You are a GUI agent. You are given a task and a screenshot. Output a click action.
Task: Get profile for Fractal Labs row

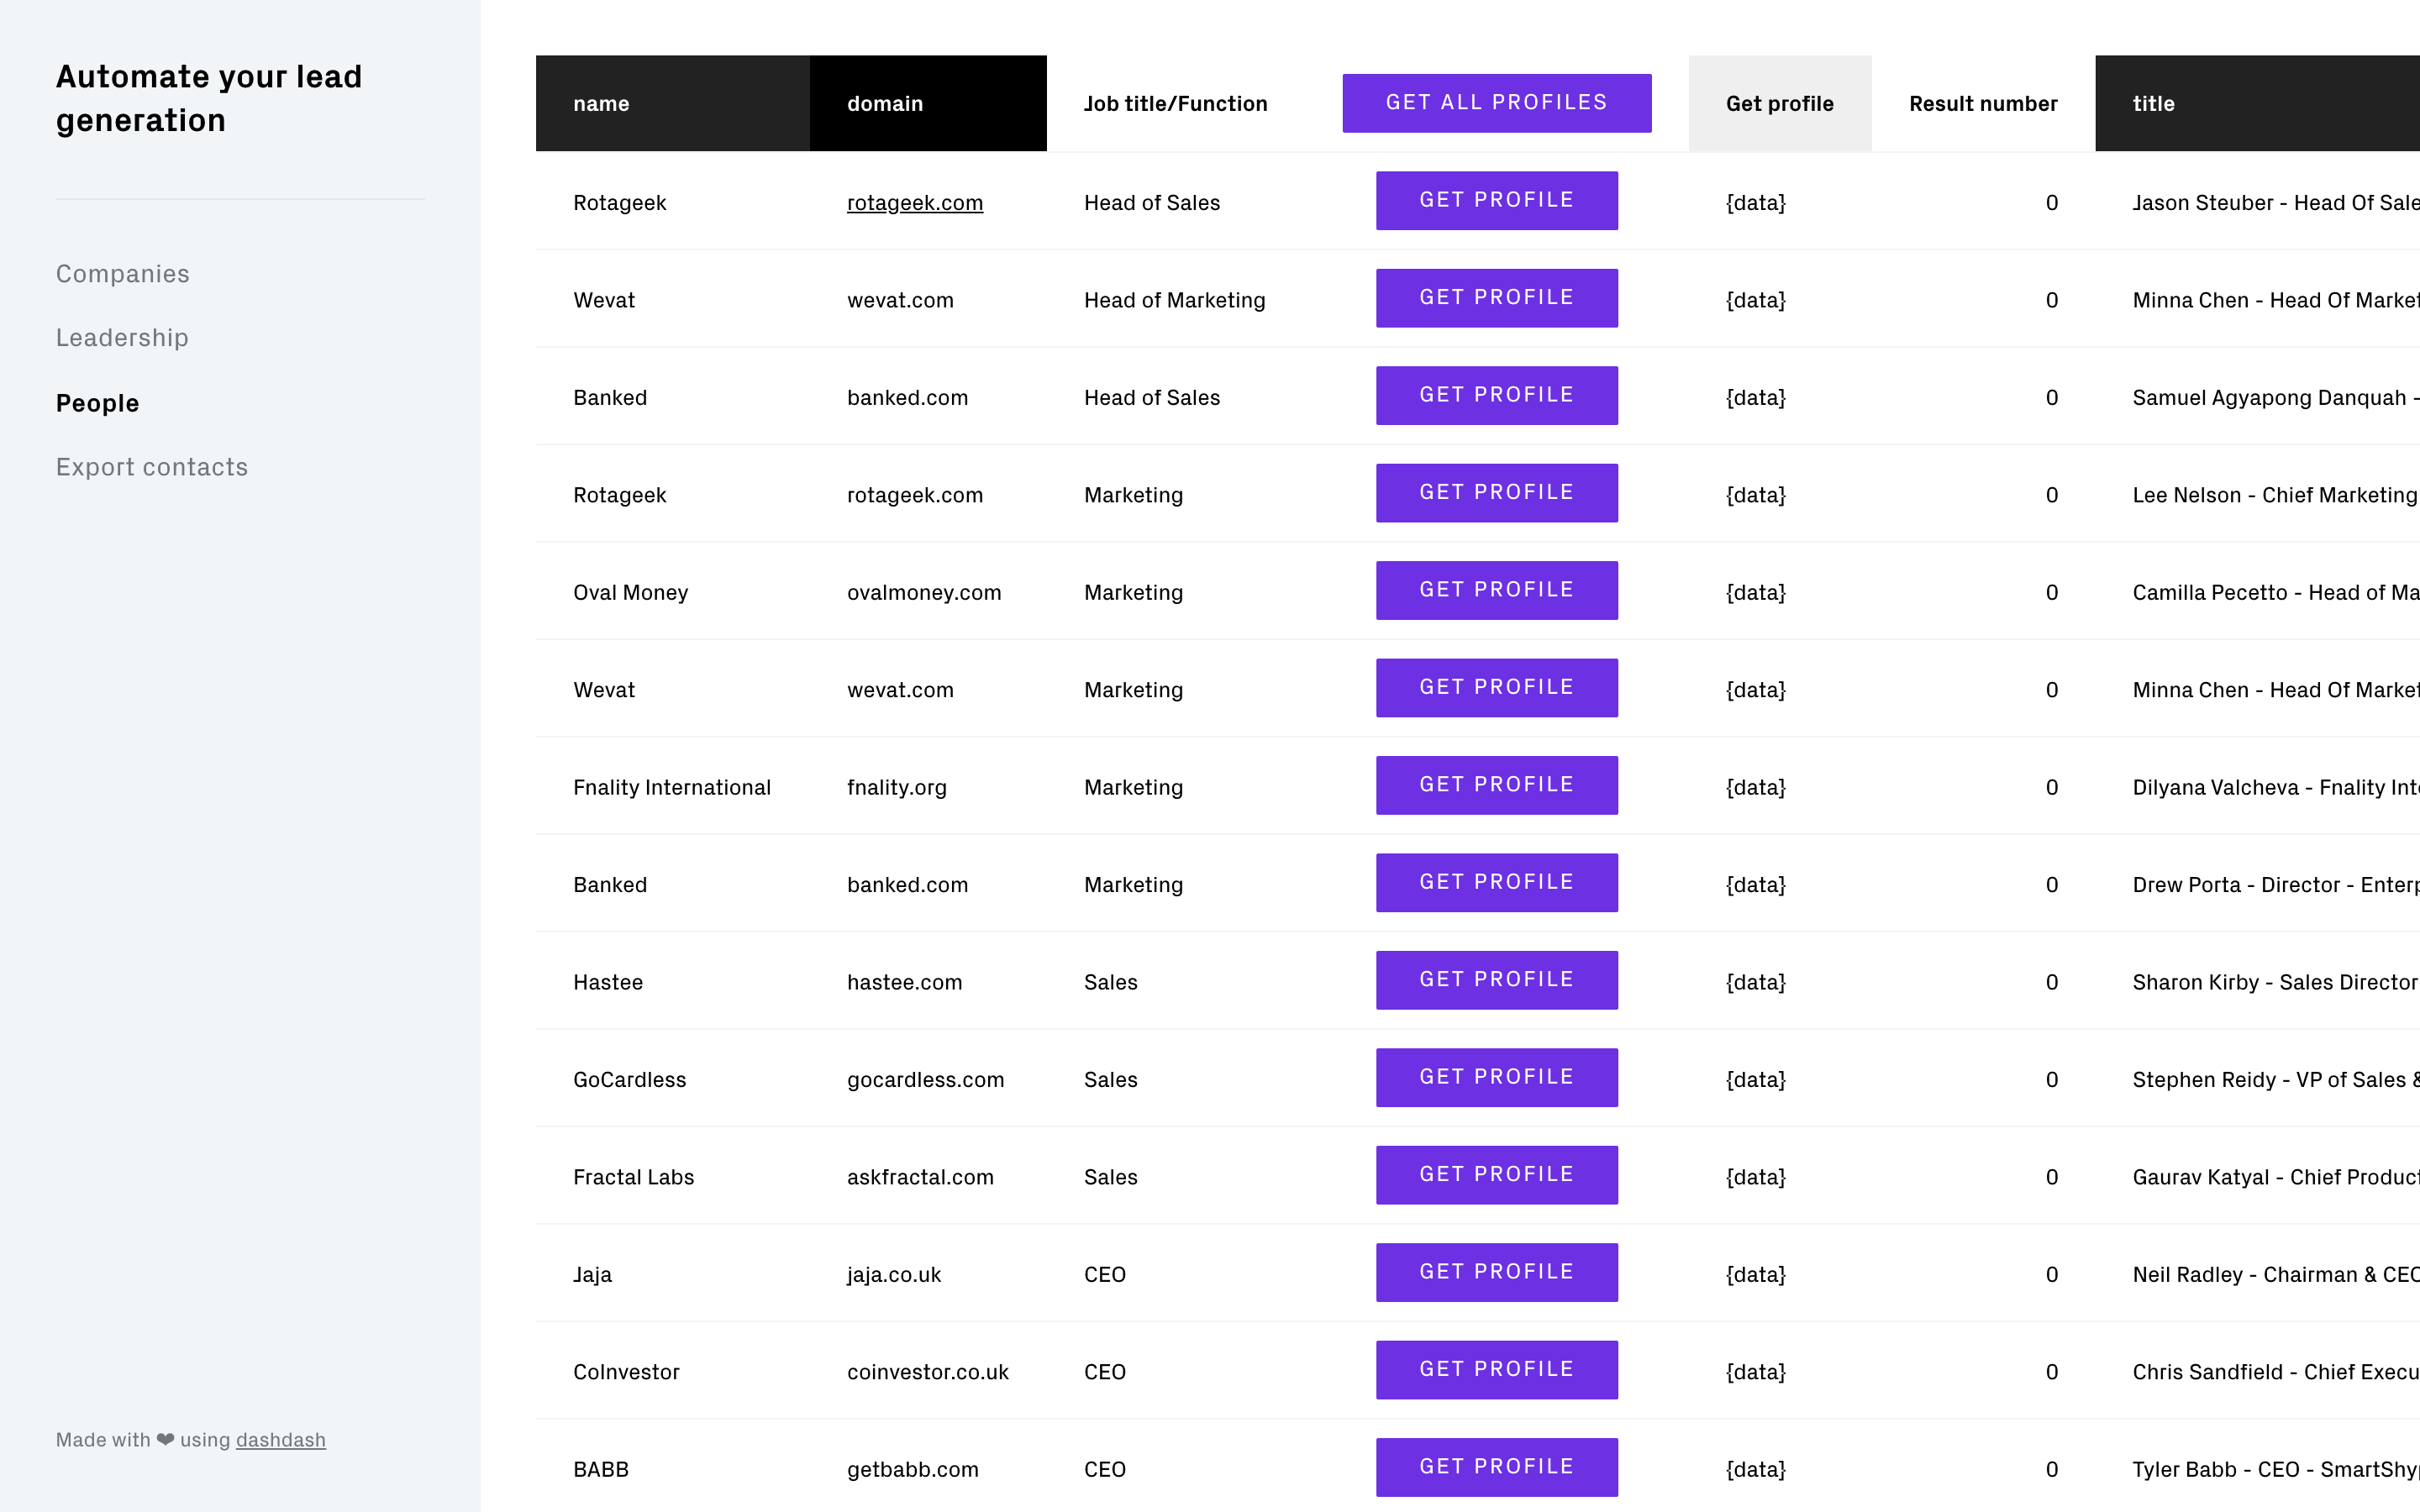[x=1496, y=1175]
